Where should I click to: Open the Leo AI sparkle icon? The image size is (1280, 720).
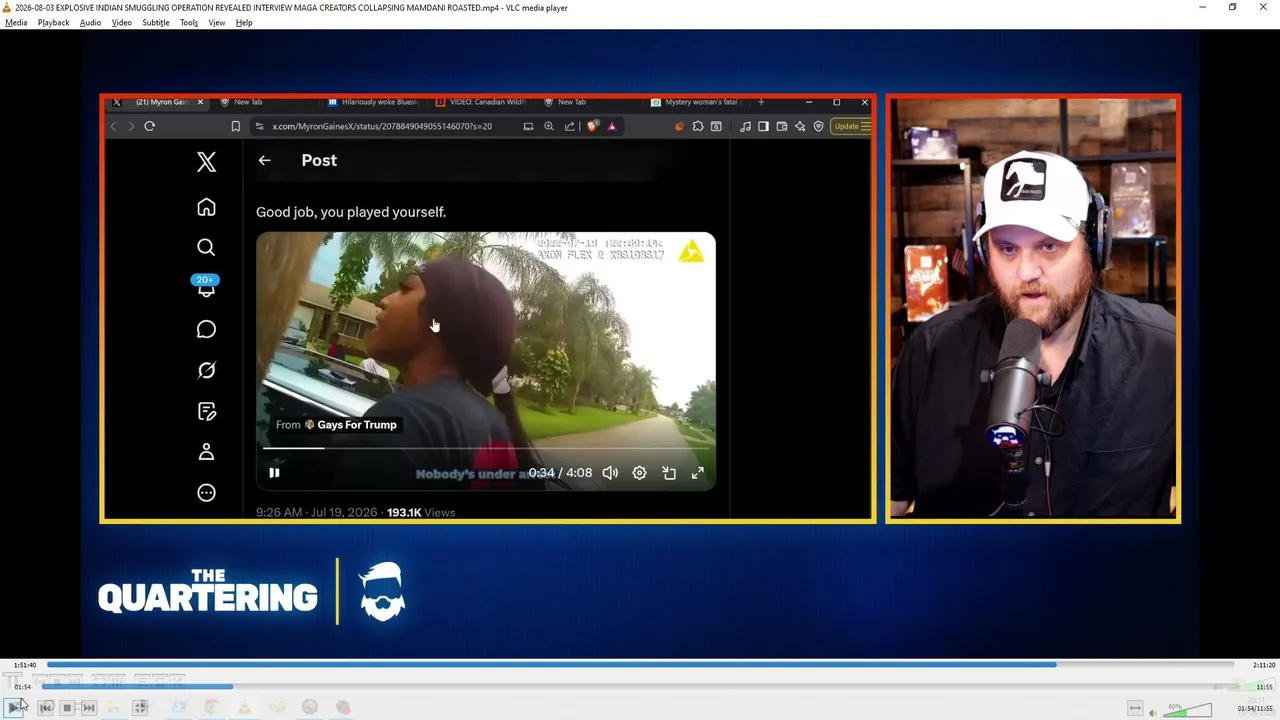click(x=800, y=126)
